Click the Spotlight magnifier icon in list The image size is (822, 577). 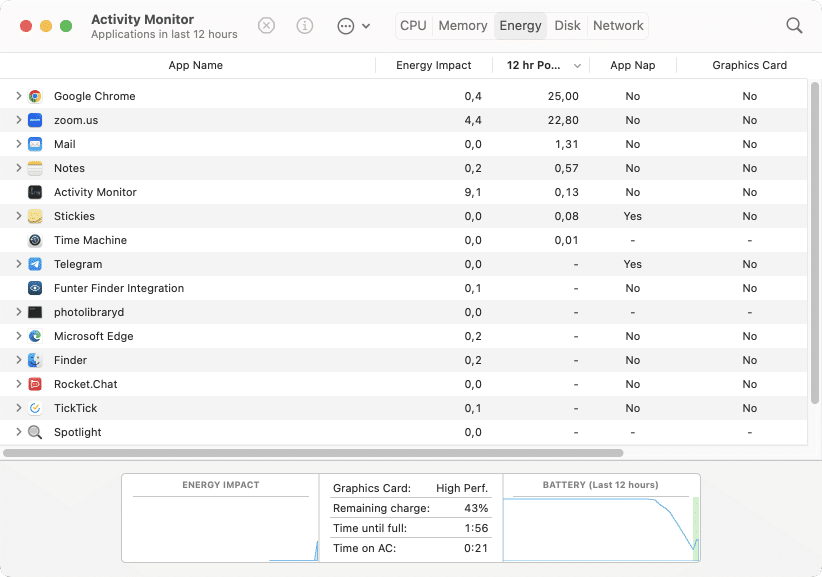click(x=35, y=432)
